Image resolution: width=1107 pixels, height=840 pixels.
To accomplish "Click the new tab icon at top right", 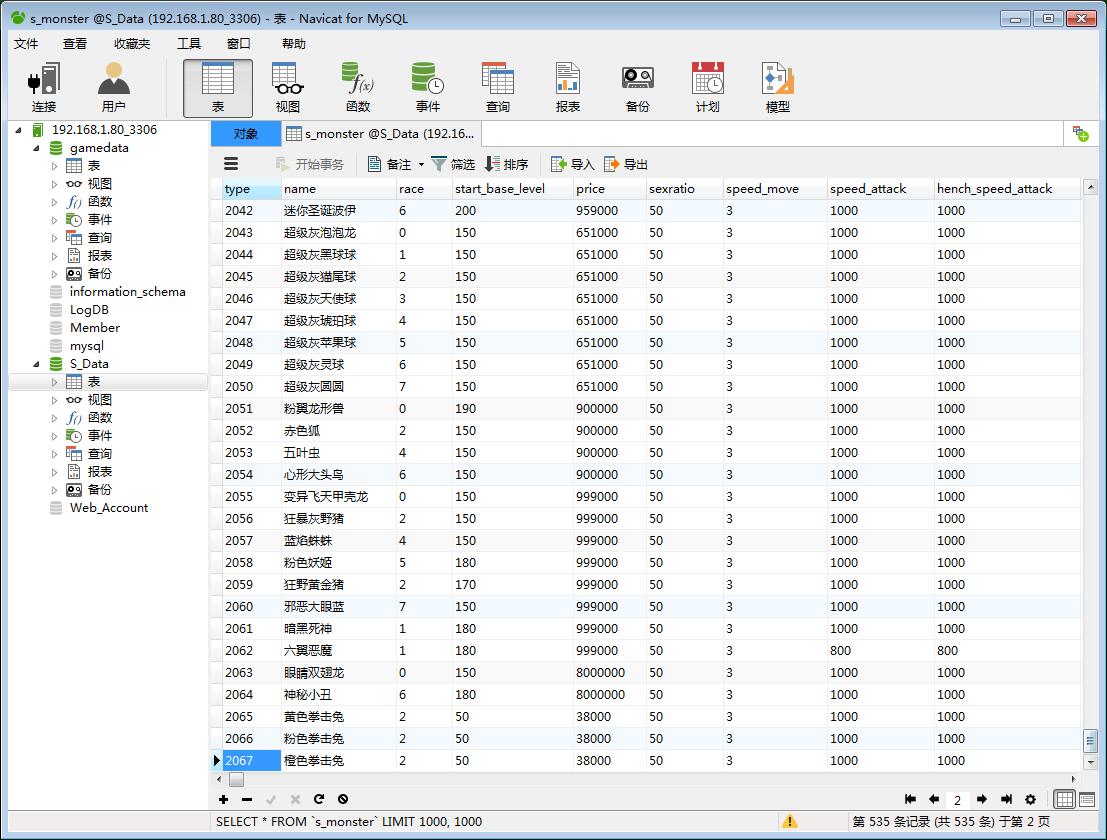I will pyautogui.click(x=1080, y=133).
